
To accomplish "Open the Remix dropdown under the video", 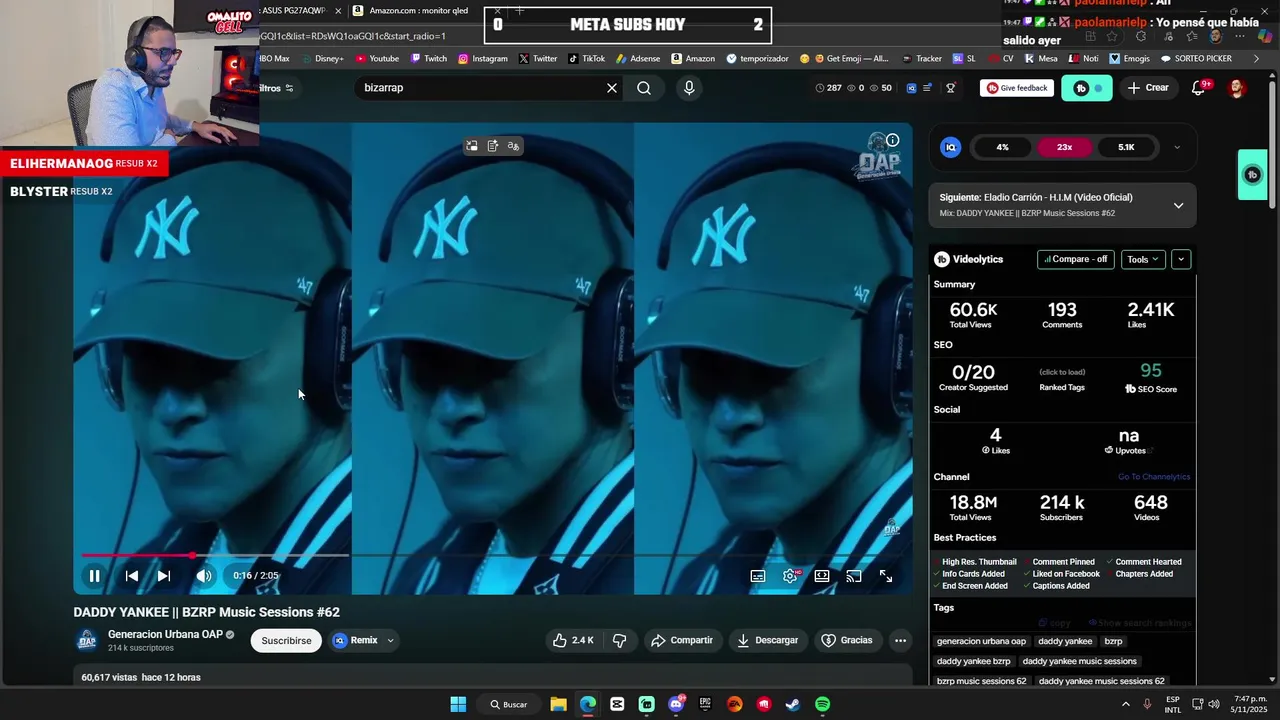I will pos(364,640).
